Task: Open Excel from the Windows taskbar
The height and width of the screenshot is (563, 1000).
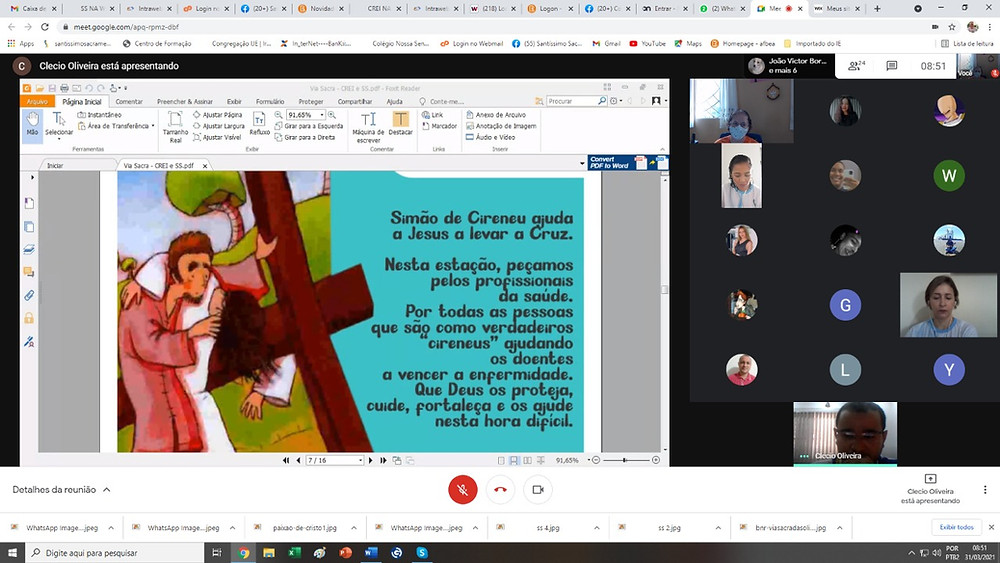Action: [294, 553]
